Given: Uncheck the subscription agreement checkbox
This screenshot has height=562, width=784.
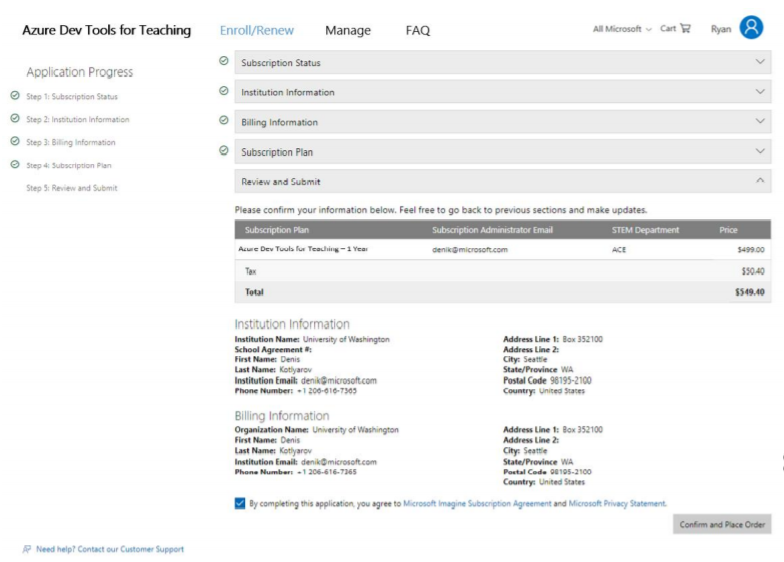Looking at the screenshot, I should coord(240,503).
